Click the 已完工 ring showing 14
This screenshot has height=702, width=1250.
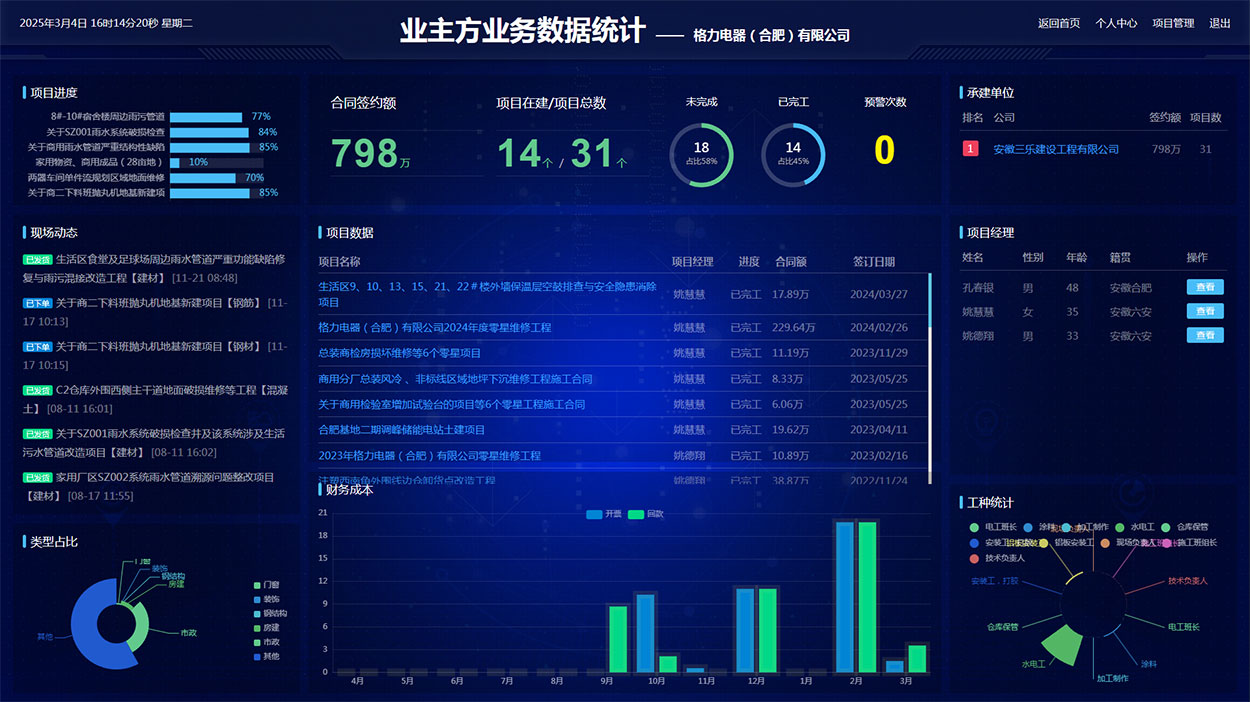(x=793, y=154)
